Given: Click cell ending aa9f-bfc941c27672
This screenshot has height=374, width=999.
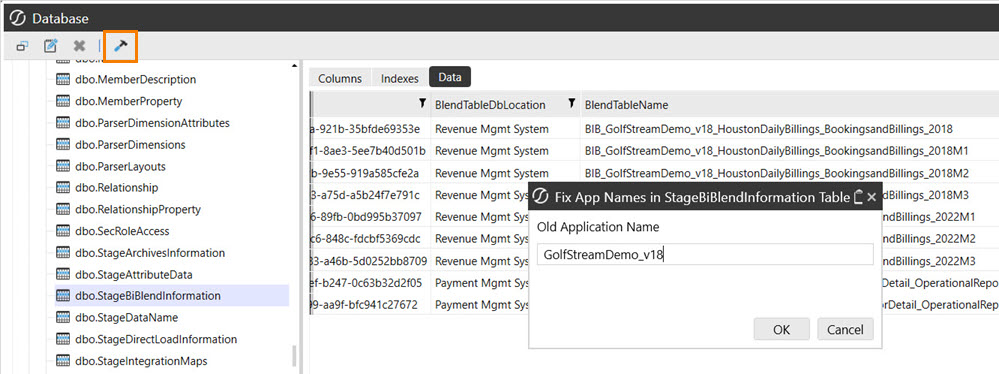Looking at the screenshot, I should tap(370, 305).
